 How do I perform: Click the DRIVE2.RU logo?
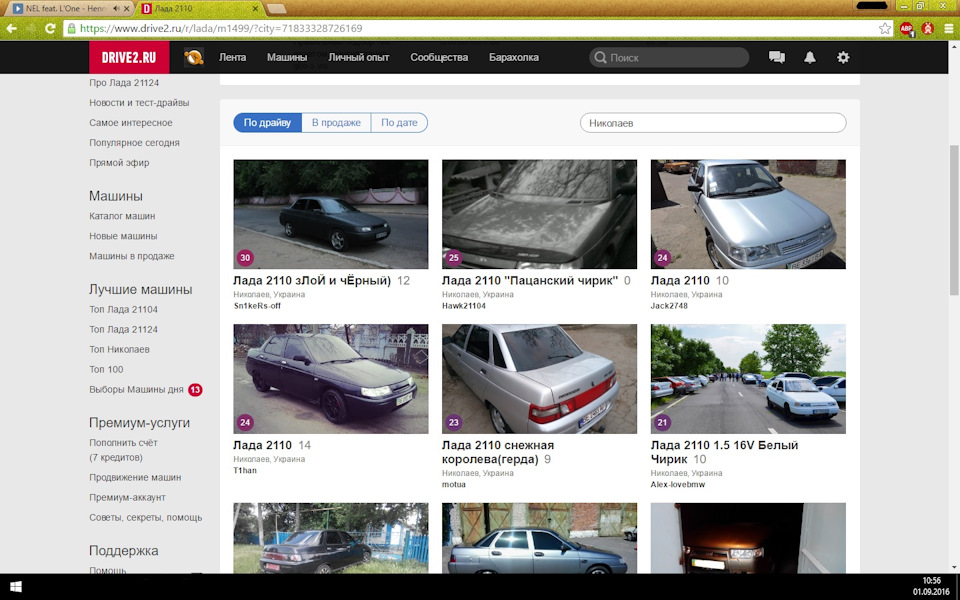click(x=129, y=58)
